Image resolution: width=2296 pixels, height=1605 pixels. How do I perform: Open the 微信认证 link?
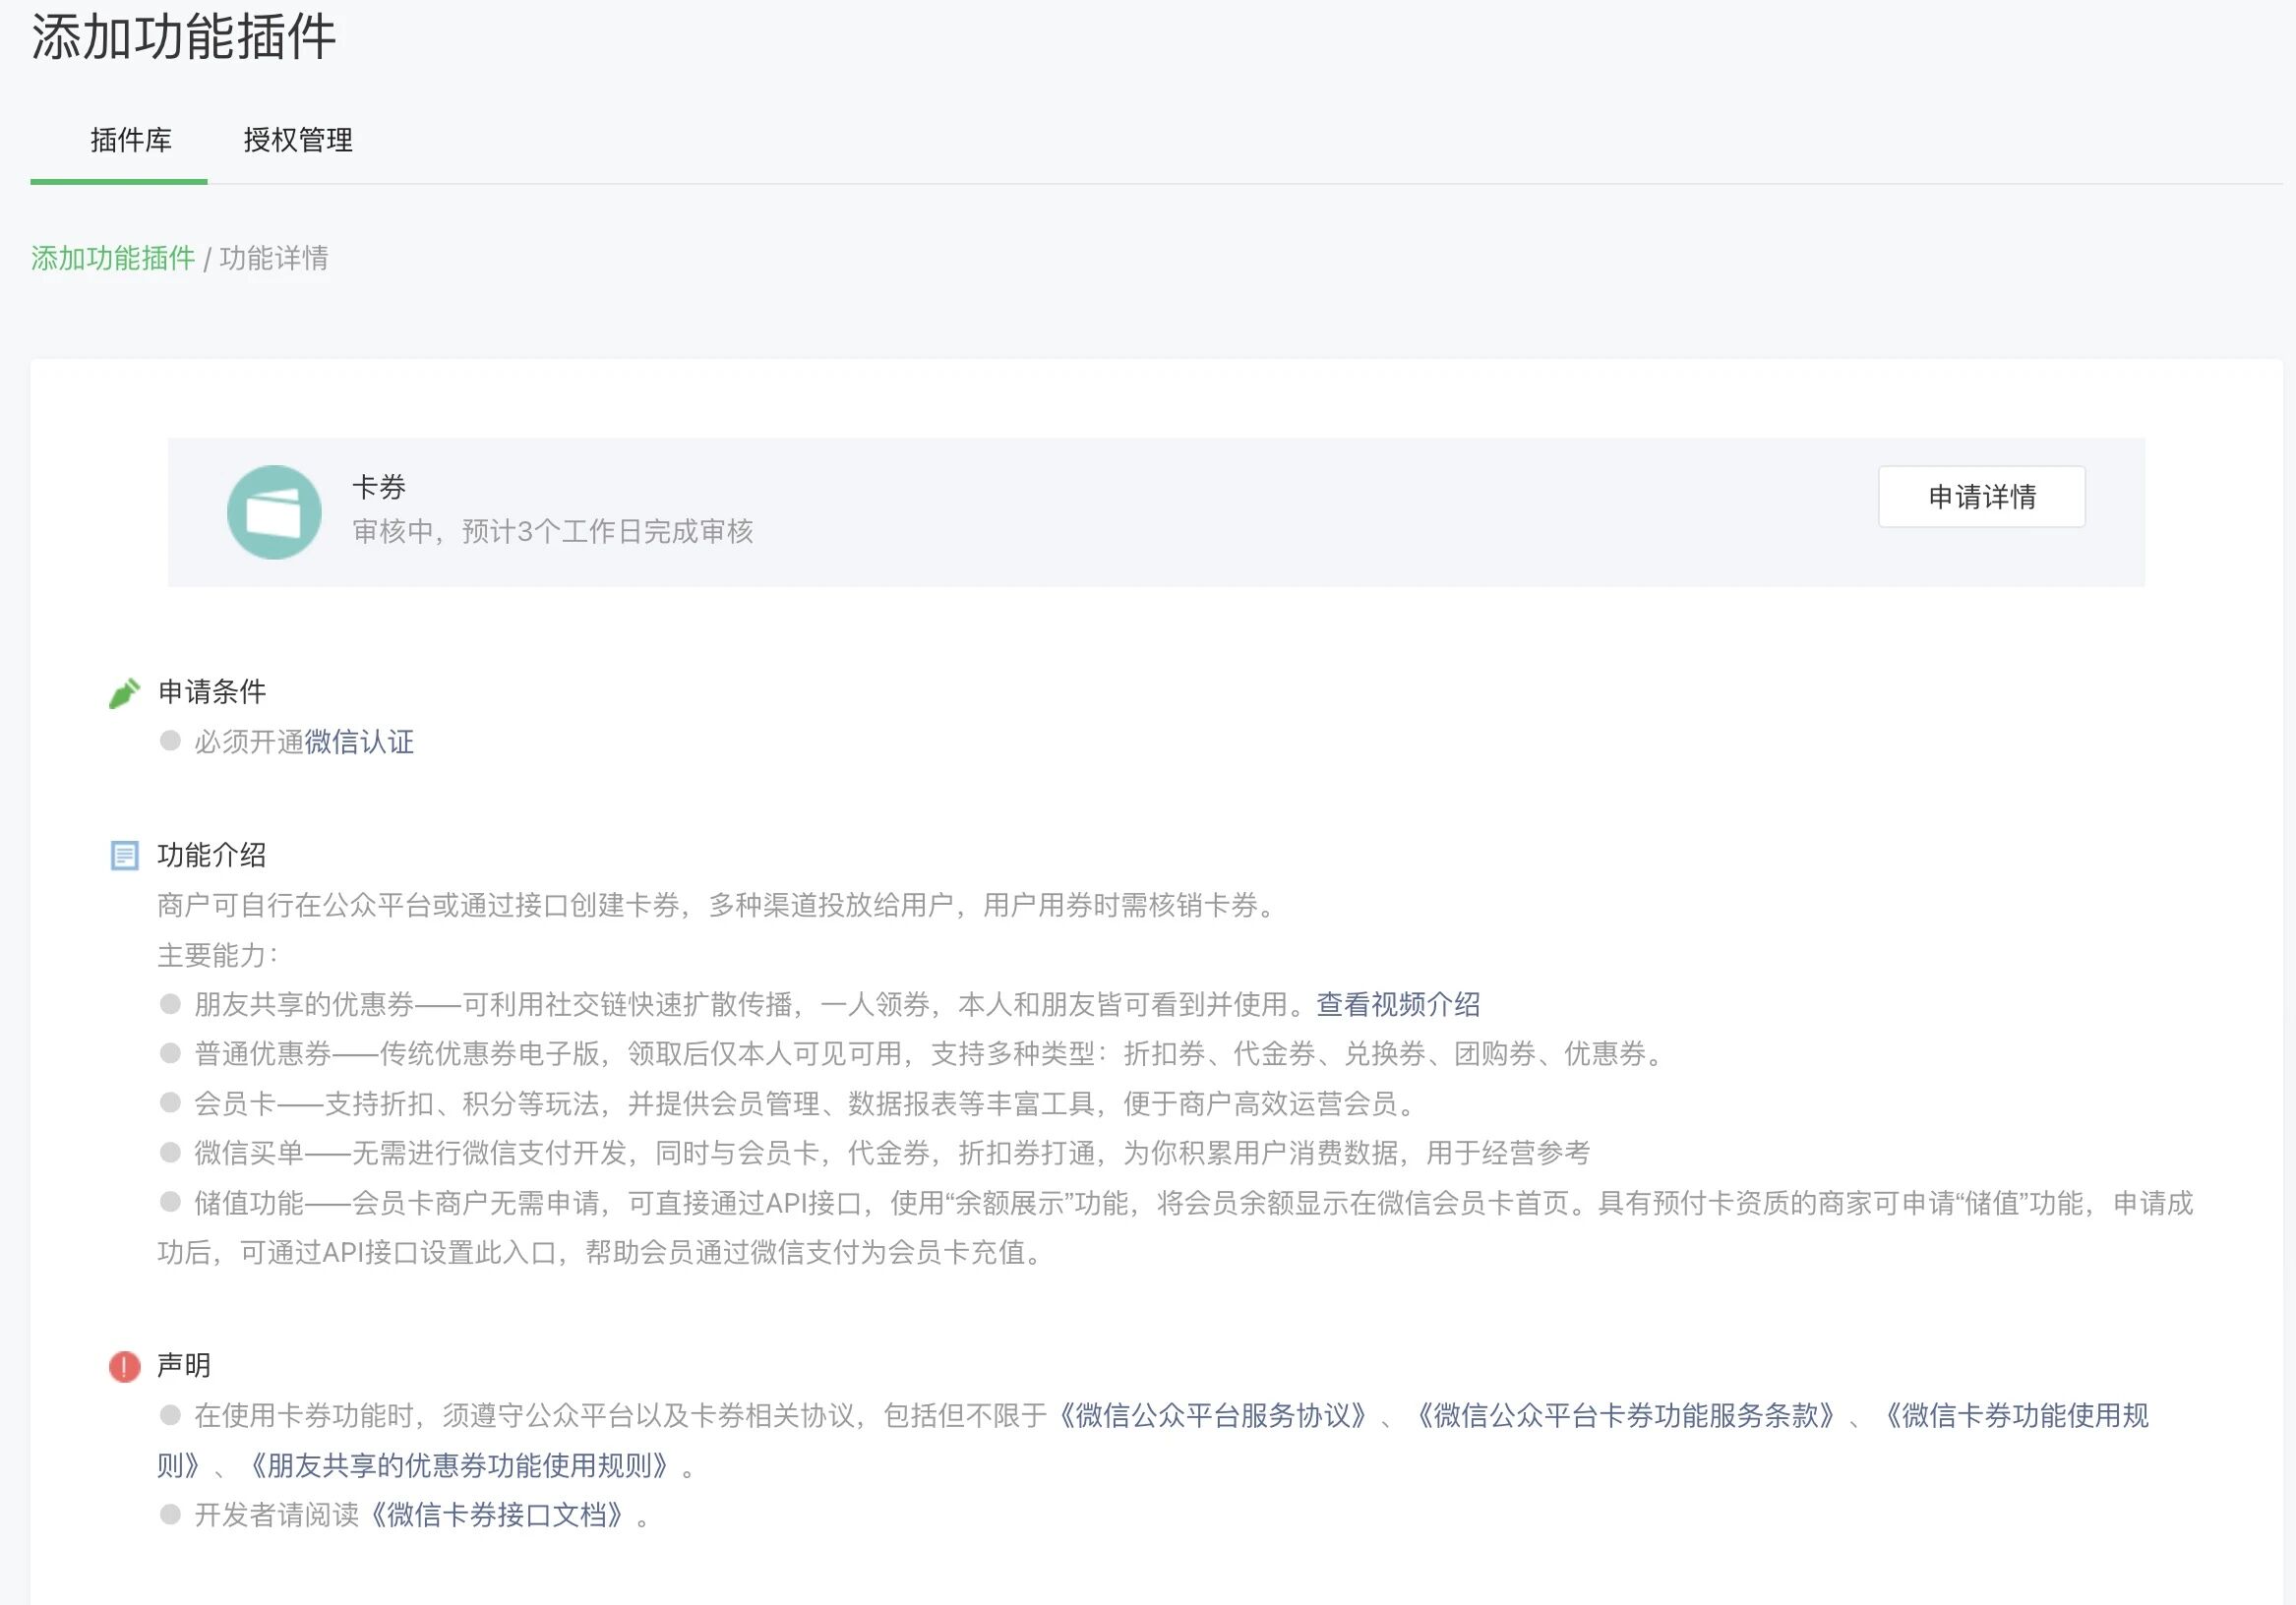coord(360,742)
